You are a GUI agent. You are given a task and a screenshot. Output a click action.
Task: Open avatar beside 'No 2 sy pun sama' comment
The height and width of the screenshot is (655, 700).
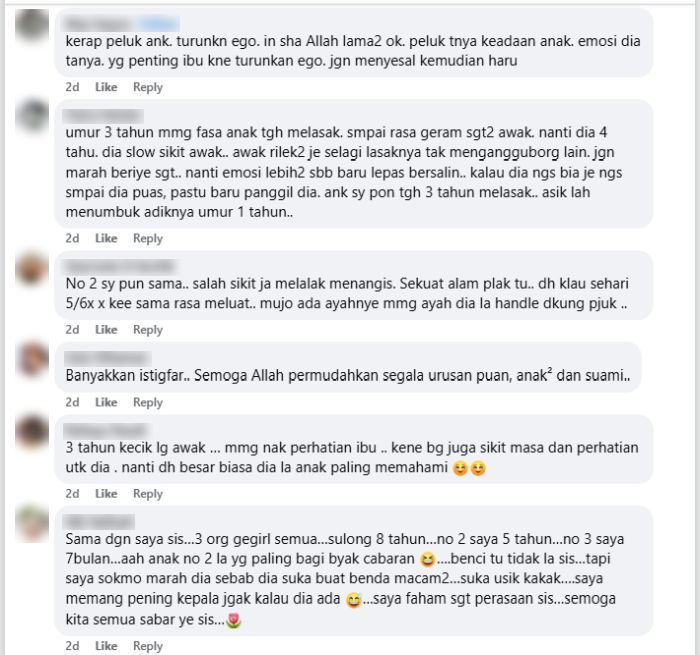point(32,268)
